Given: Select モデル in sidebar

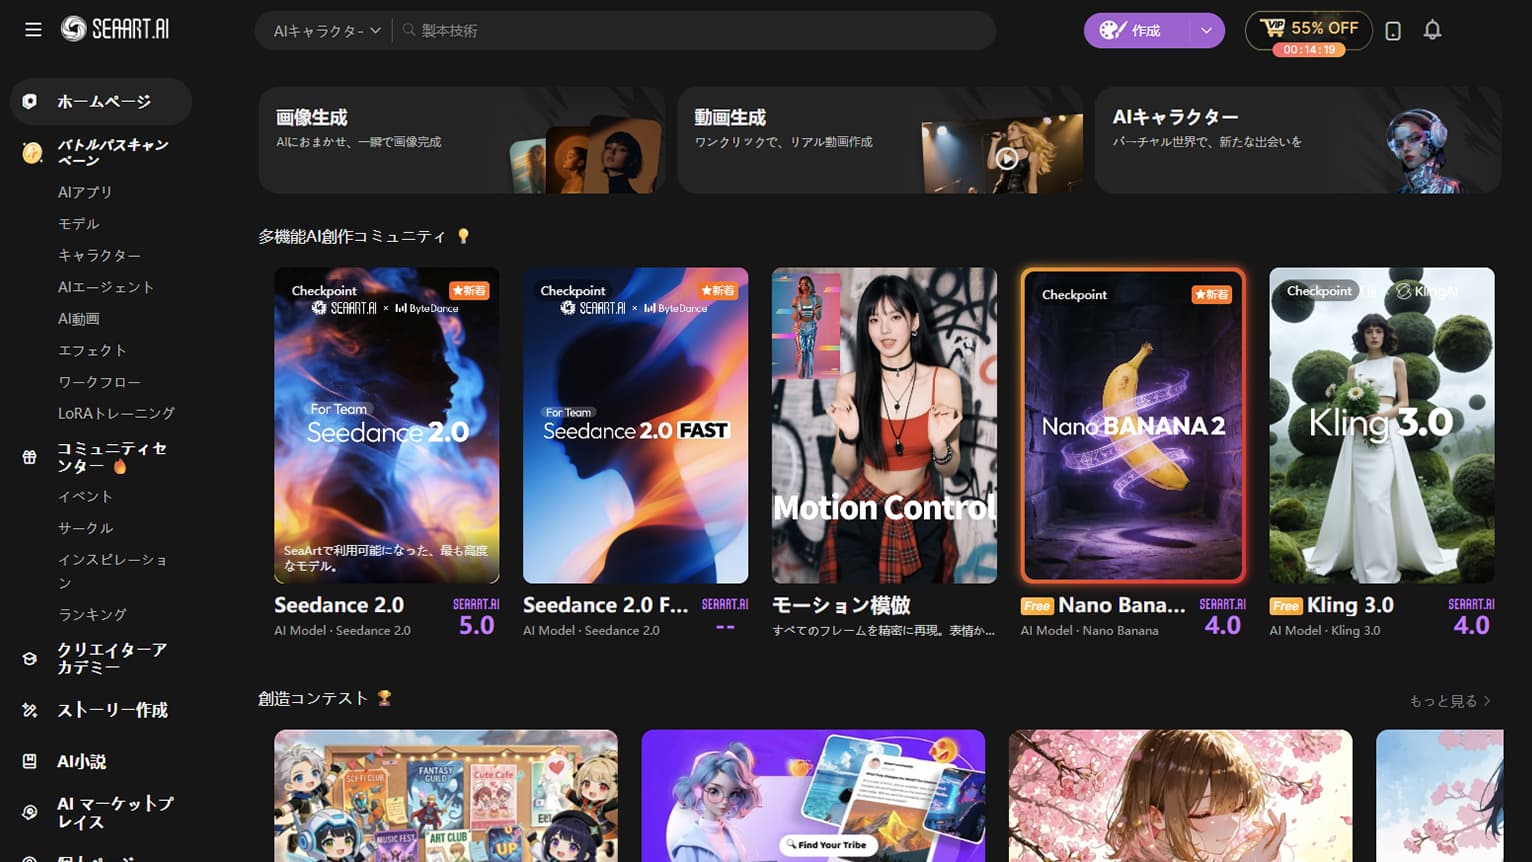Looking at the screenshot, I should point(79,224).
